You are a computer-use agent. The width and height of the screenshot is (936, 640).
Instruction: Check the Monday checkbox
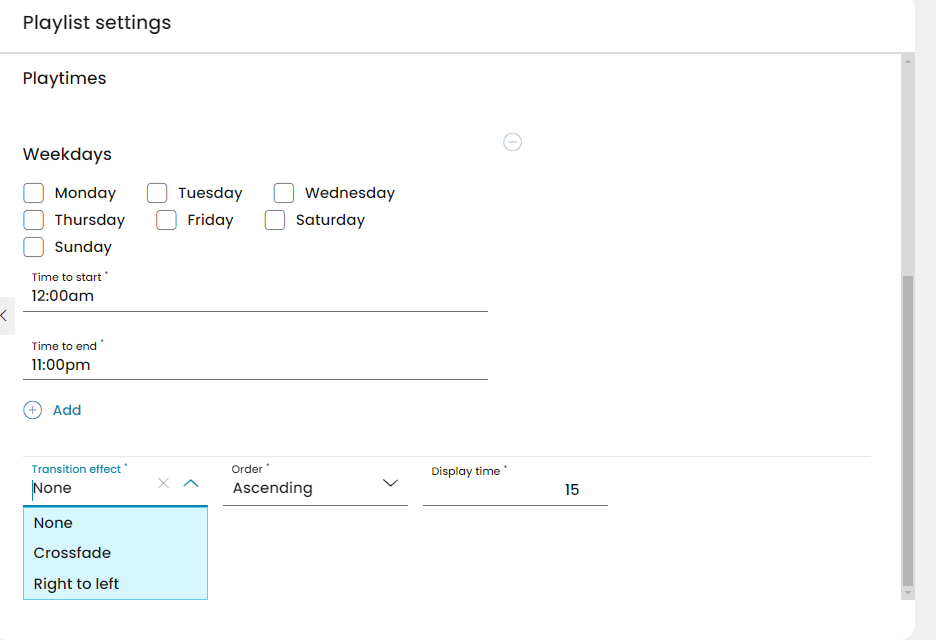33,193
